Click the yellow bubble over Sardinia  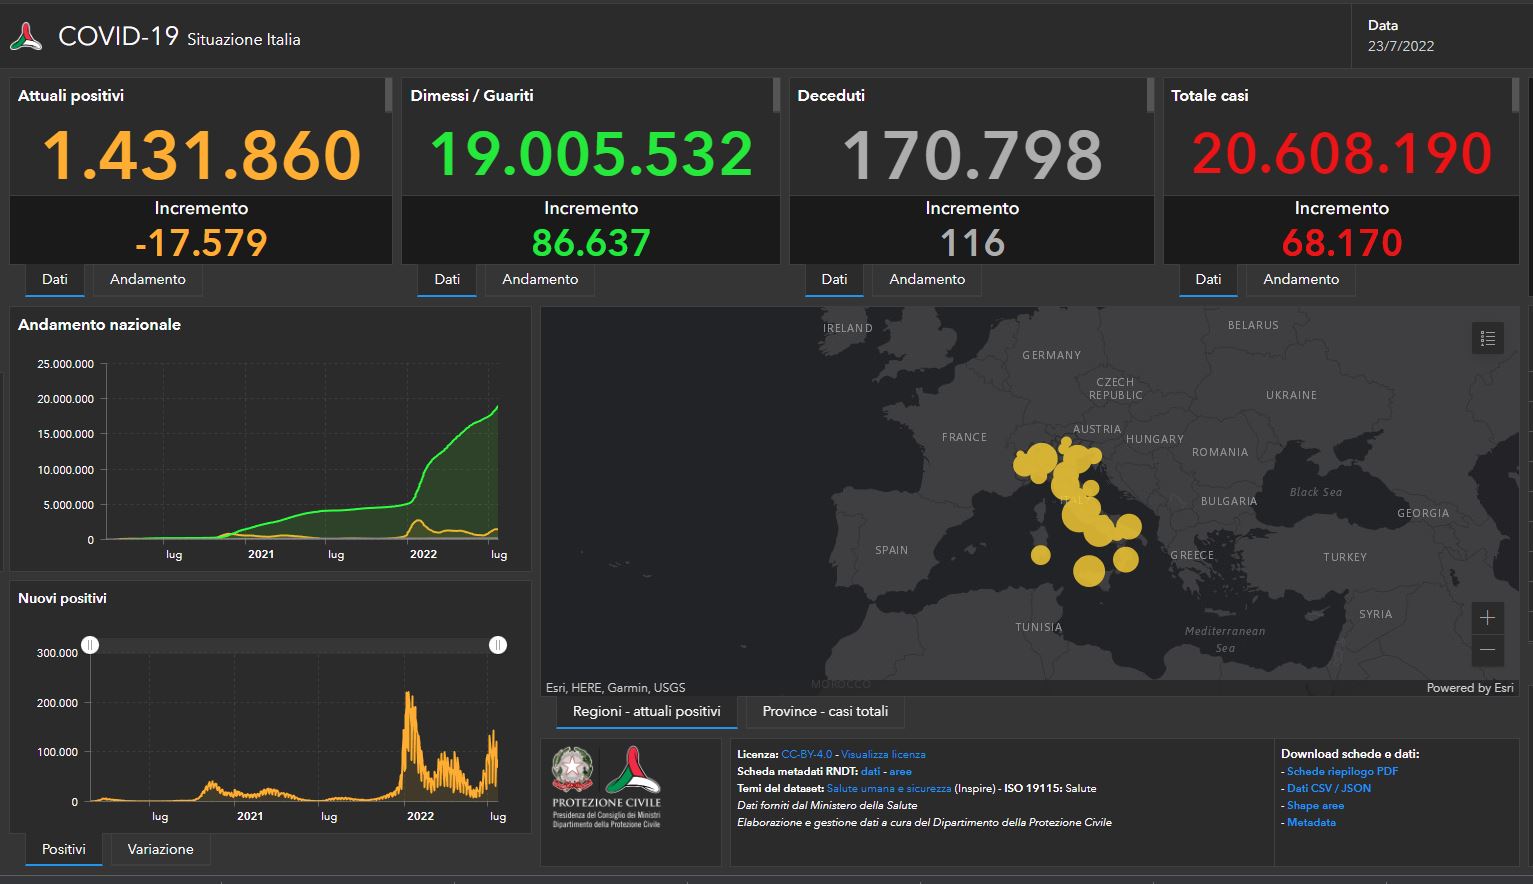click(x=1040, y=554)
